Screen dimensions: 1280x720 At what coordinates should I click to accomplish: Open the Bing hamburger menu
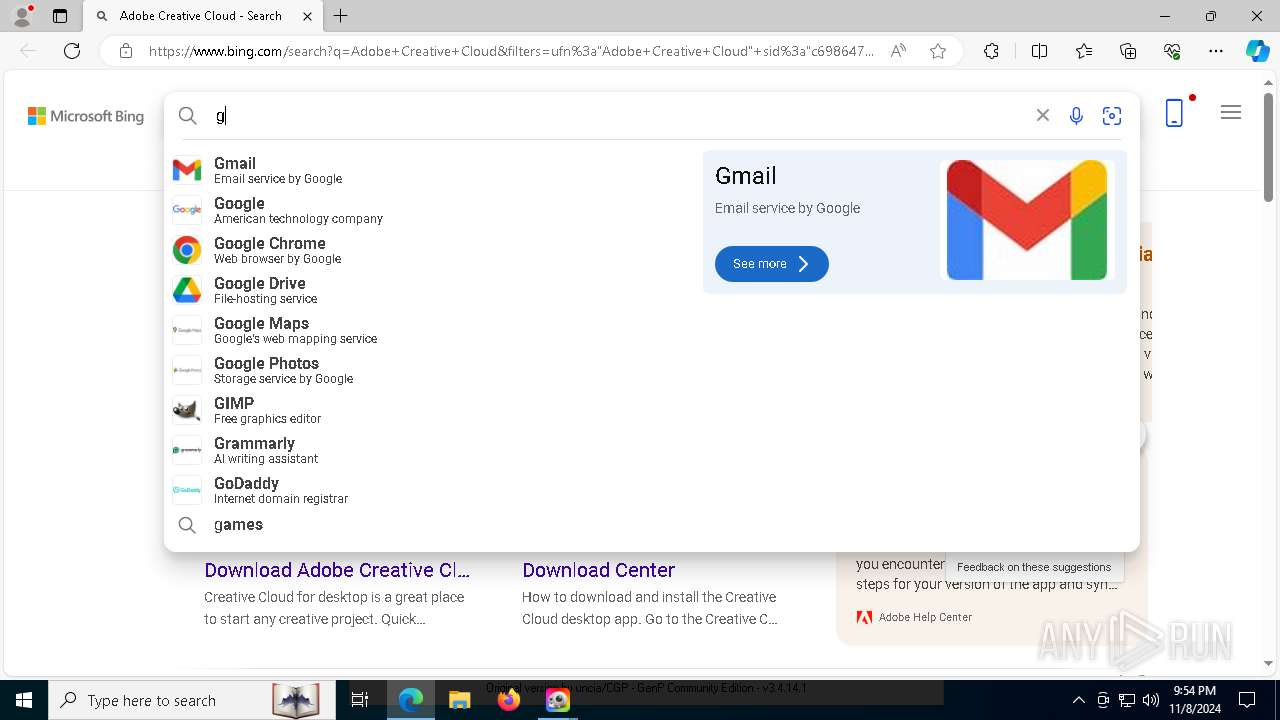[x=1231, y=112]
